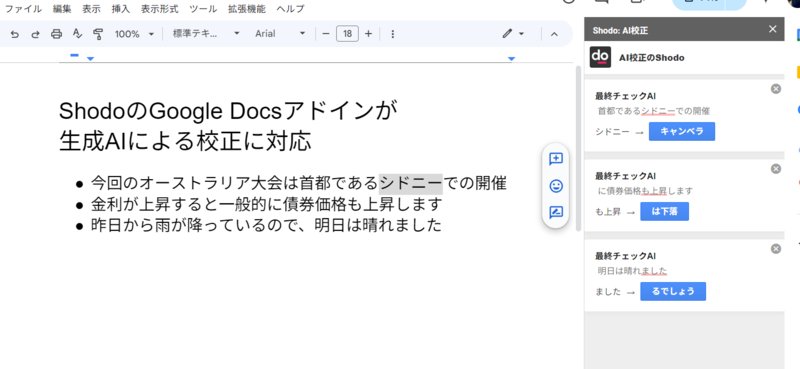This screenshot has width=800, height=369.
Task: Dismiss the シドニー suggestion card
Action: click(776, 89)
